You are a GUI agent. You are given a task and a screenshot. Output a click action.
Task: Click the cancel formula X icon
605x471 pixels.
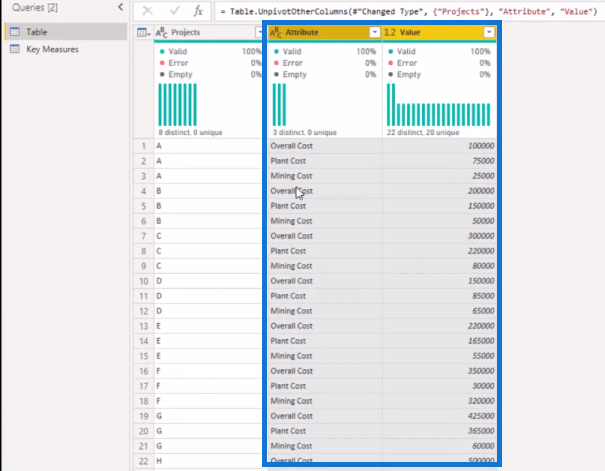147,11
